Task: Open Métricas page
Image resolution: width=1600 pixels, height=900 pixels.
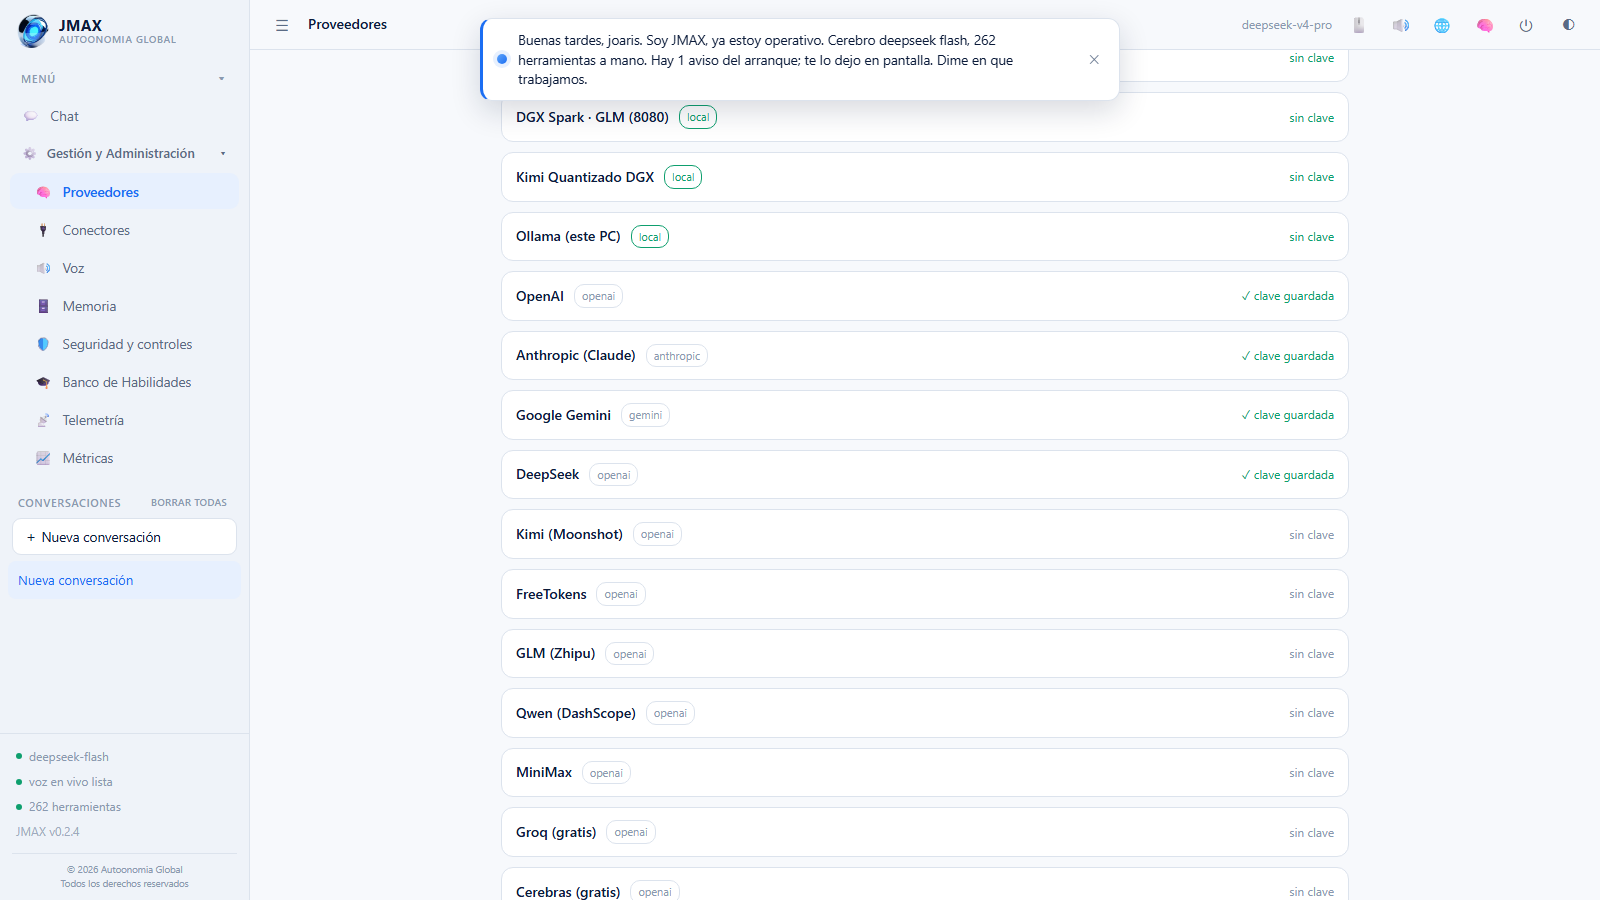Action: 125,458
